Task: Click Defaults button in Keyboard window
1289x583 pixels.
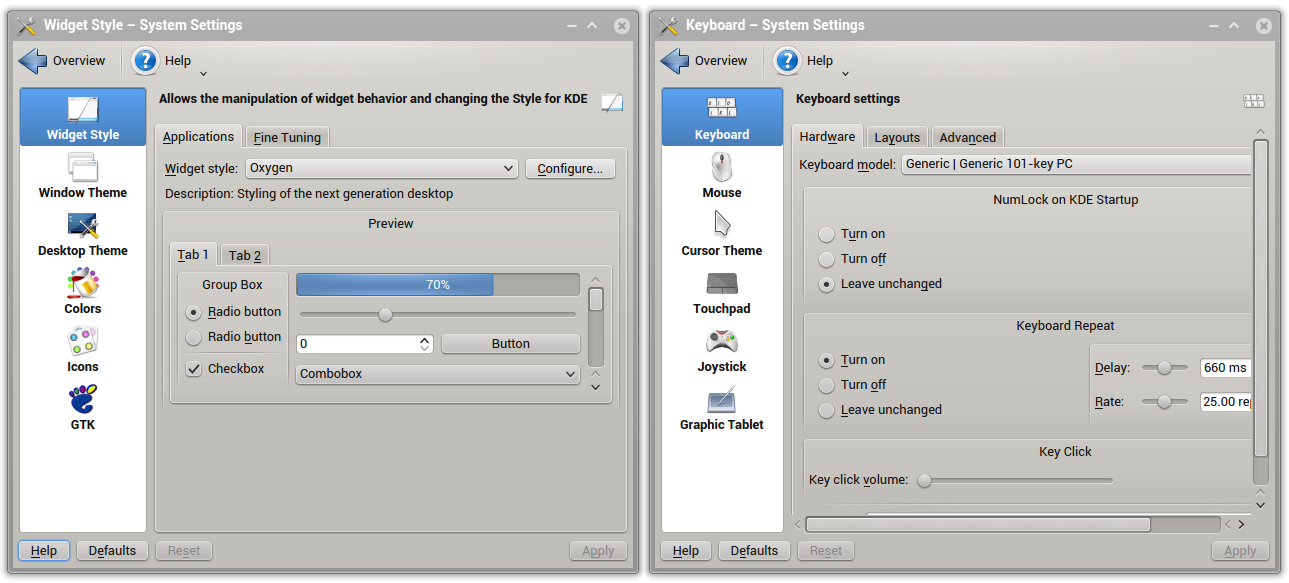Action: tap(754, 551)
